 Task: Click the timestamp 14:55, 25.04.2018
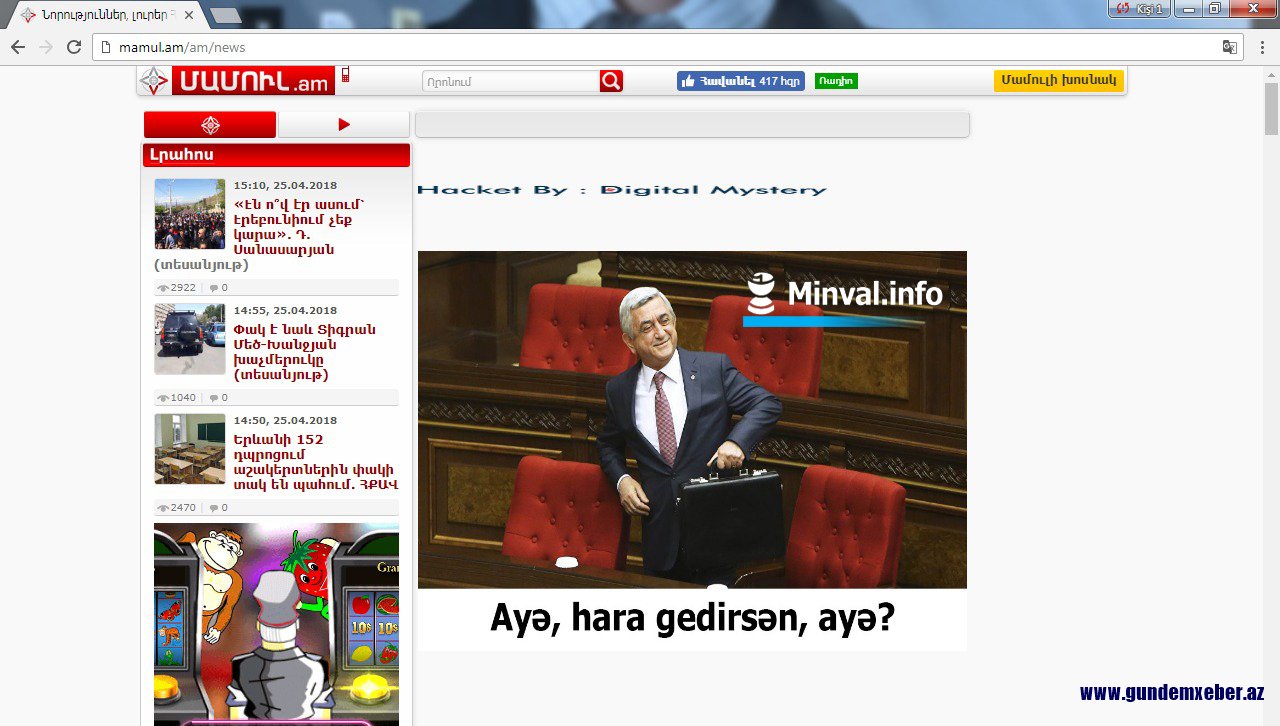point(285,310)
